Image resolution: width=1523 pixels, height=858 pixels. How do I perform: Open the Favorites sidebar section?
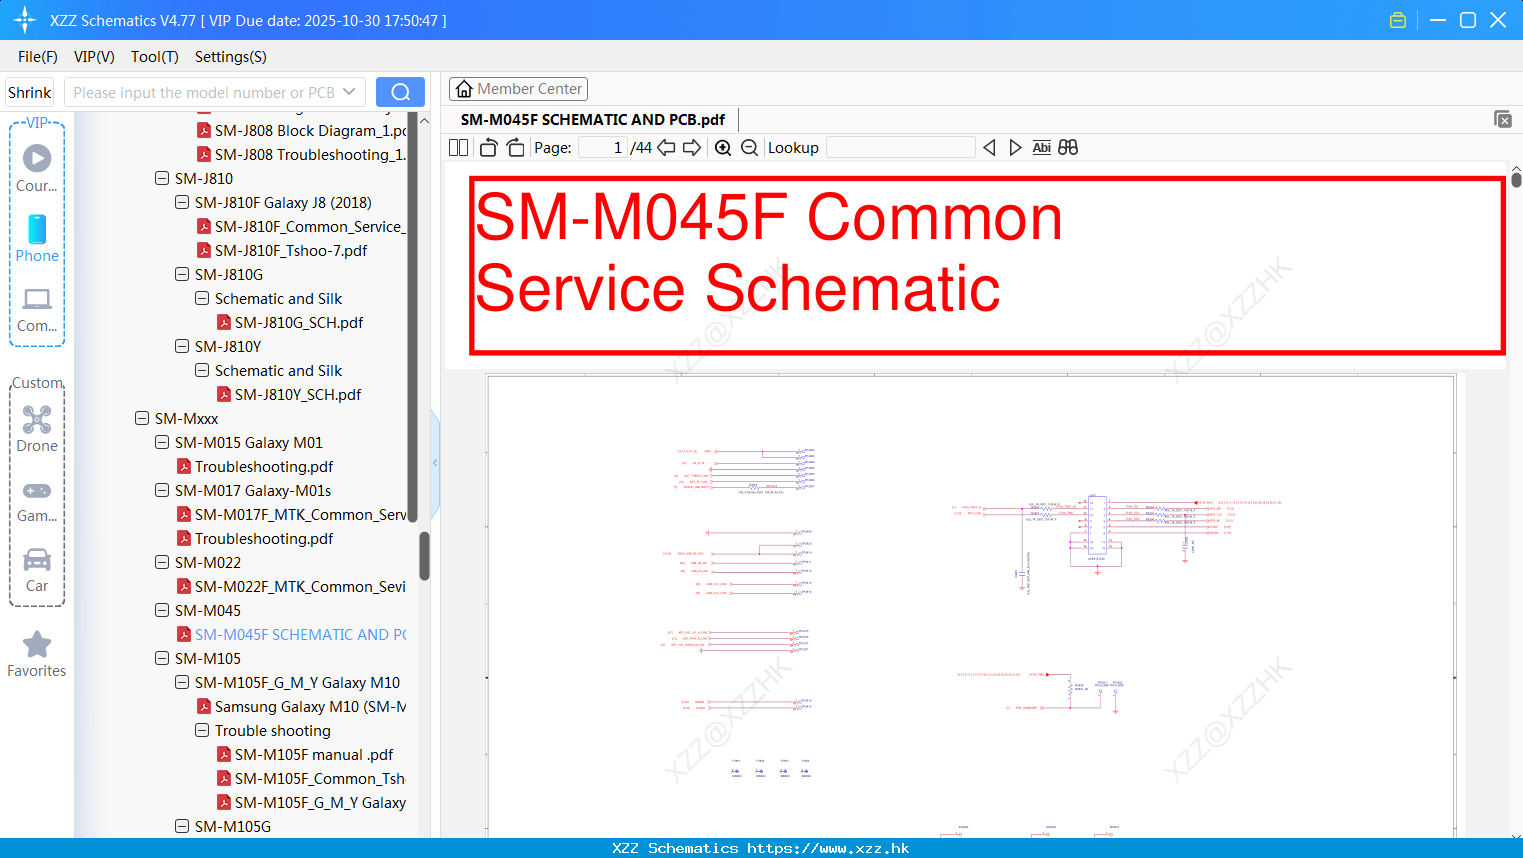click(37, 655)
